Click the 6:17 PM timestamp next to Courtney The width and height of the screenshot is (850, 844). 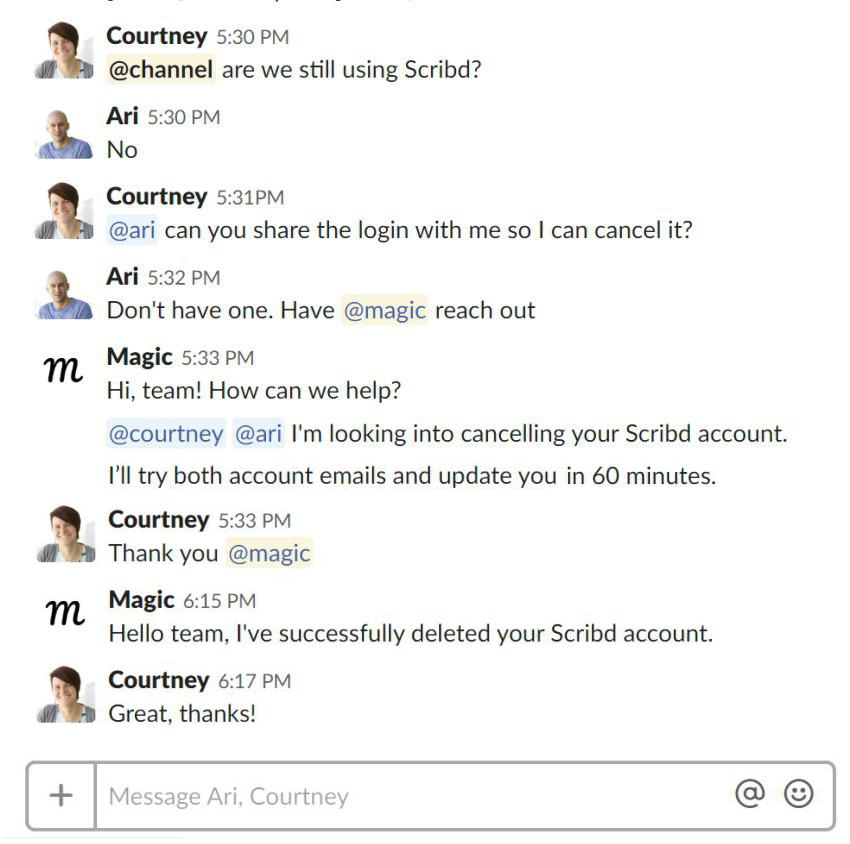(254, 681)
